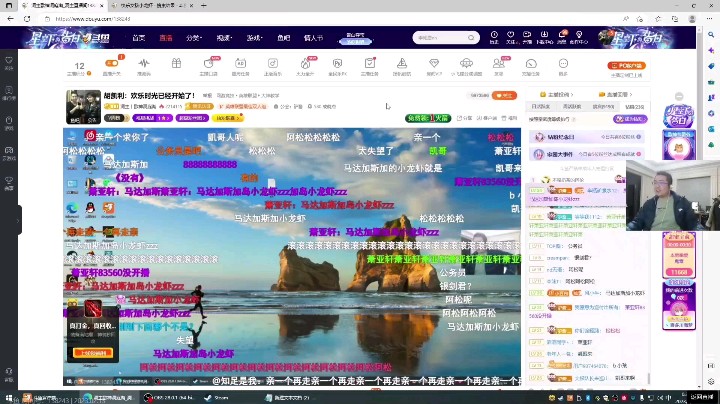Switch to the noble list tab
The width and height of the screenshot is (720, 404).
pyautogui.click(x=603, y=106)
